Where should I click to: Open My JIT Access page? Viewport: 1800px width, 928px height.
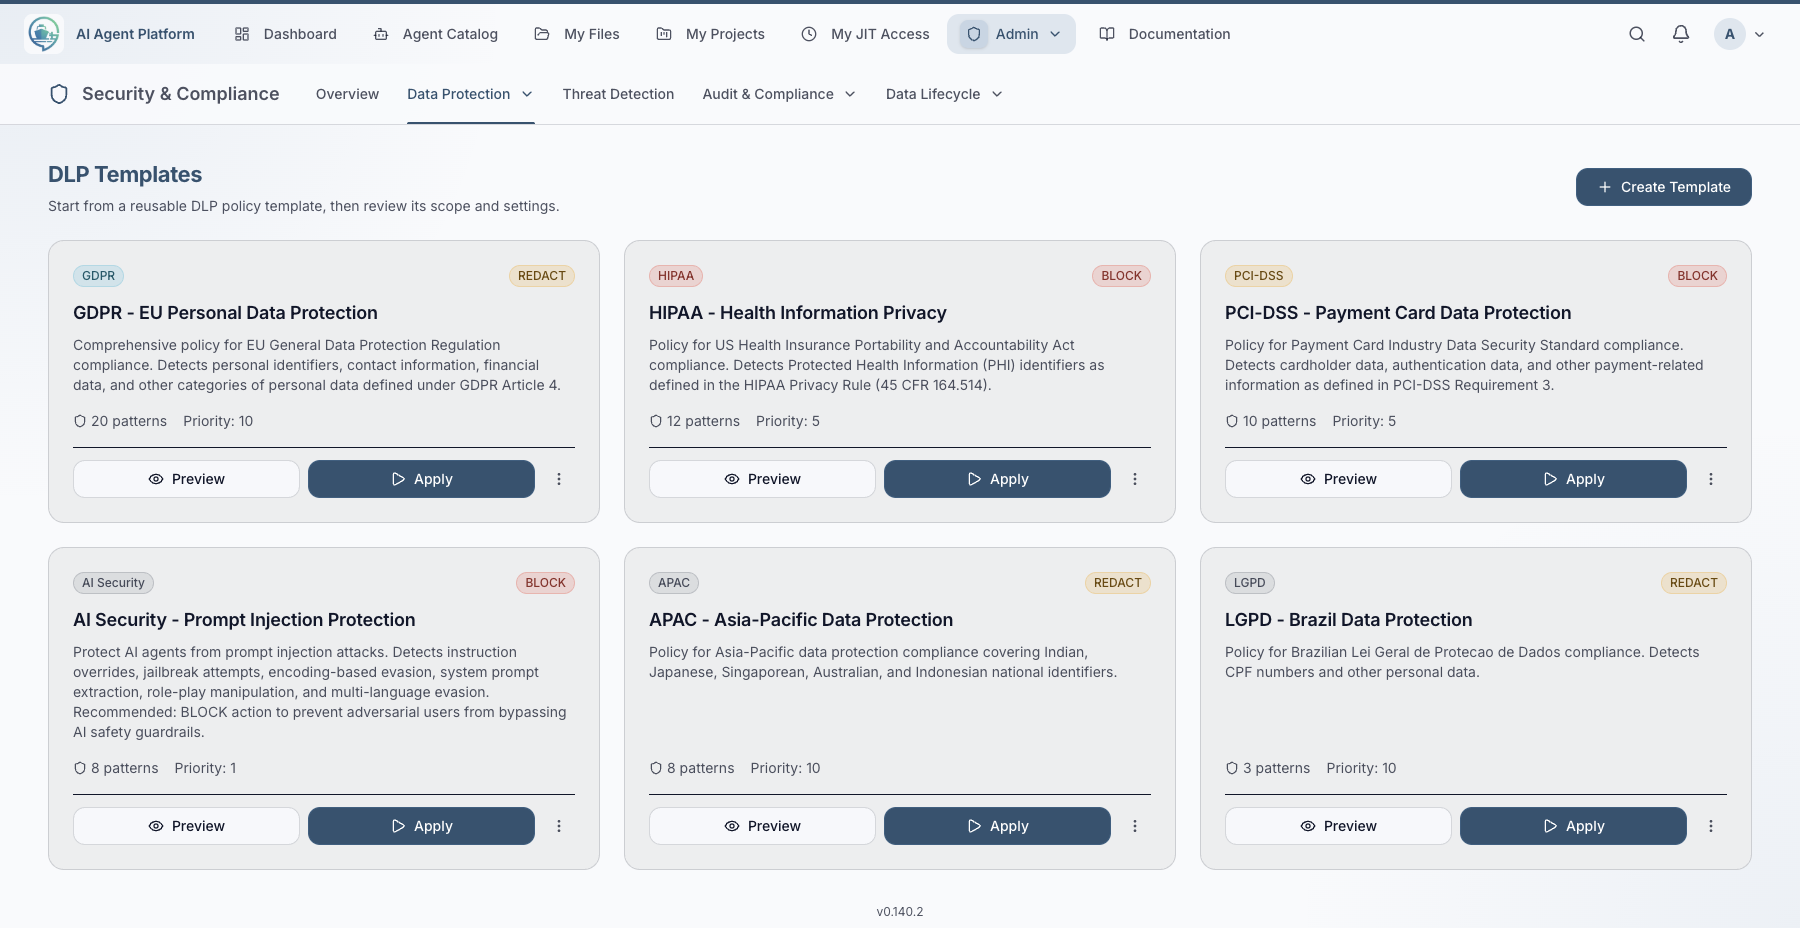[x=865, y=34]
